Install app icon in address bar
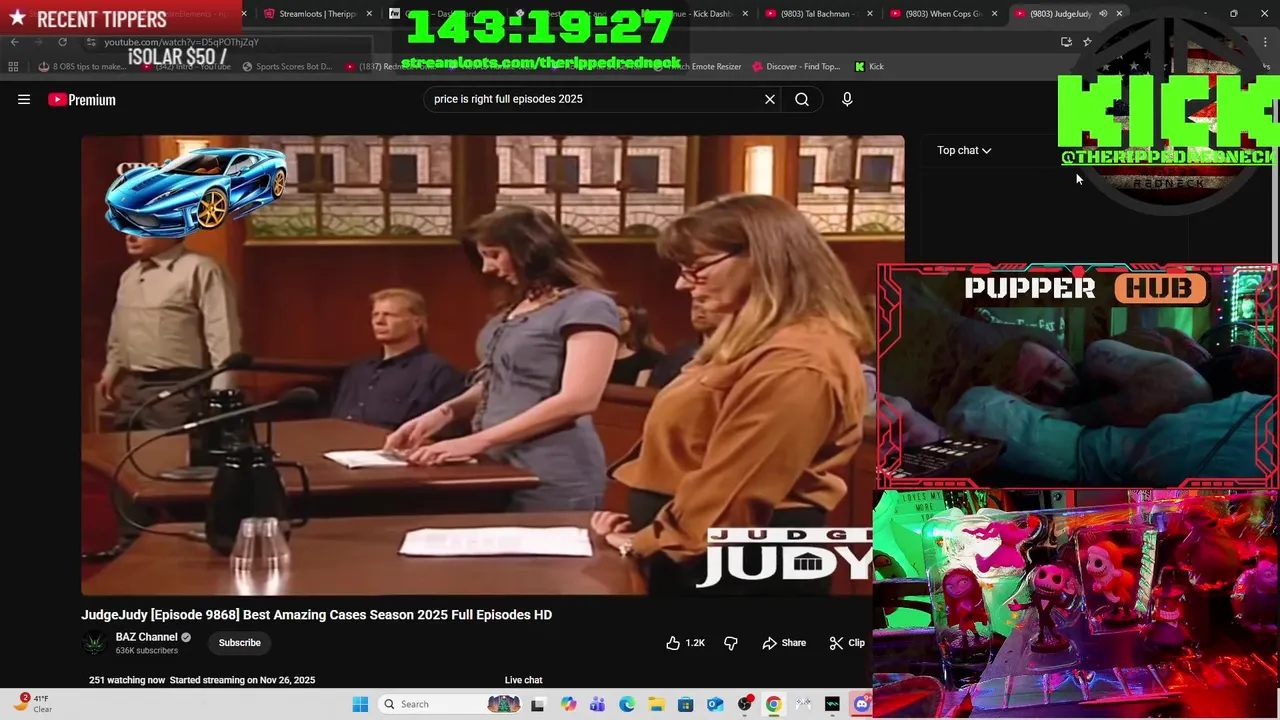Screen dimensions: 1280x720 point(1066,42)
